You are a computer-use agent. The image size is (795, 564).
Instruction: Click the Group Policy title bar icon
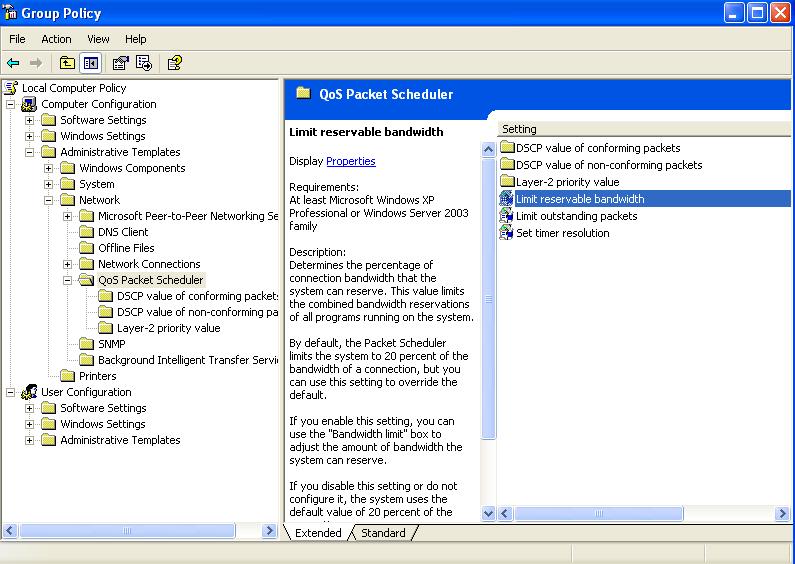point(10,12)
